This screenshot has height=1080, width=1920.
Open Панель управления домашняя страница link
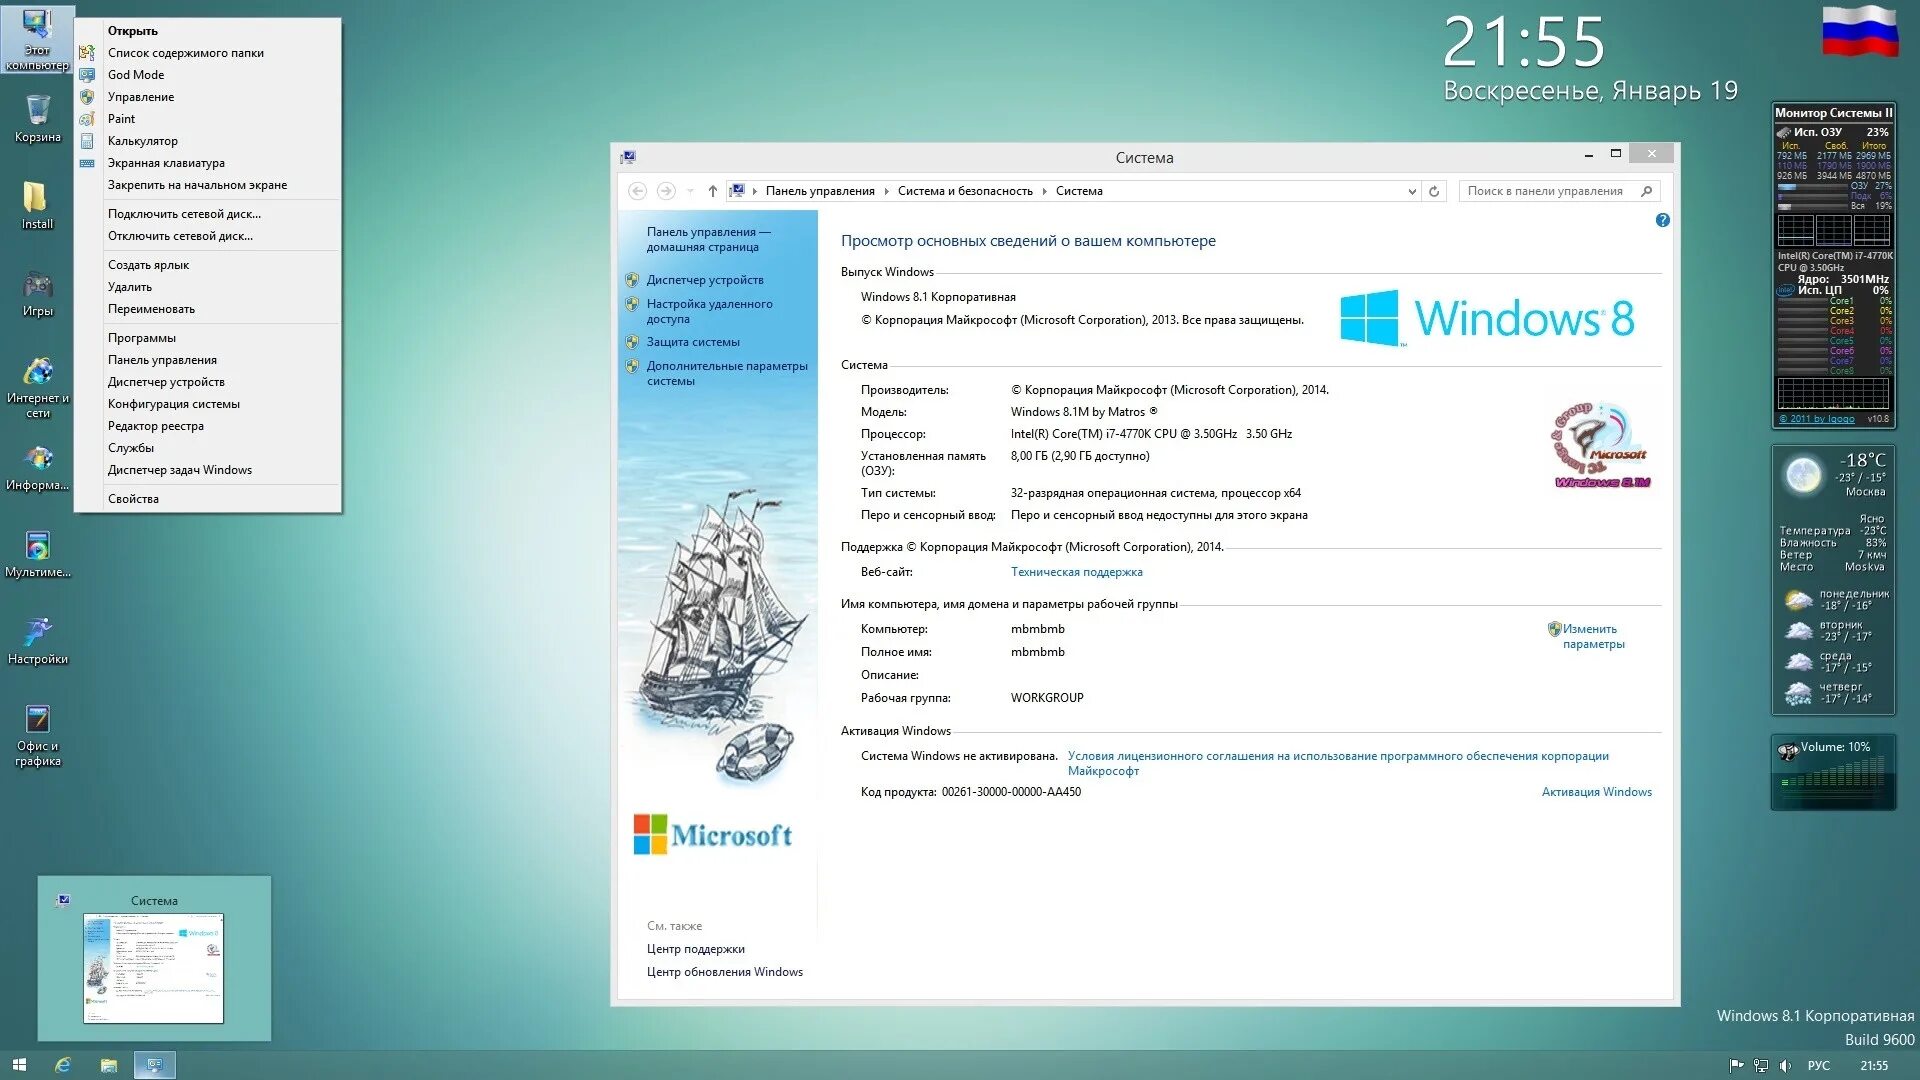(708, 239)
